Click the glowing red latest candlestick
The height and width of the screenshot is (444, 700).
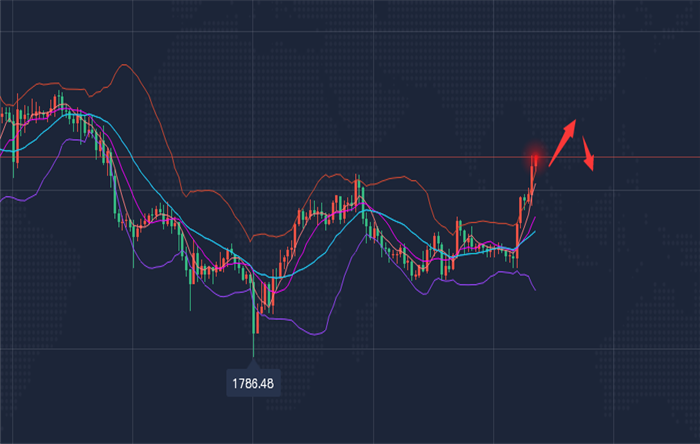pos(535,162)
